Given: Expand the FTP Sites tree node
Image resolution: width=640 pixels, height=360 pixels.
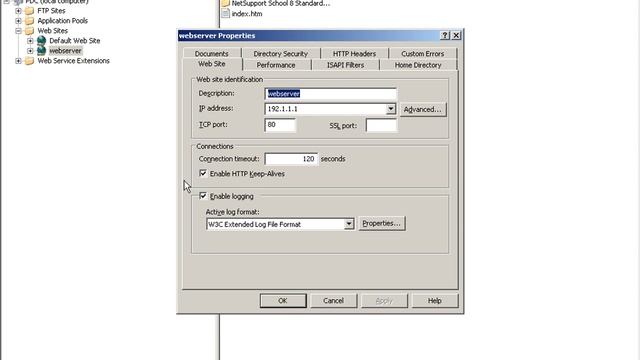Looking at the screenshot, I should coord(18,11).
